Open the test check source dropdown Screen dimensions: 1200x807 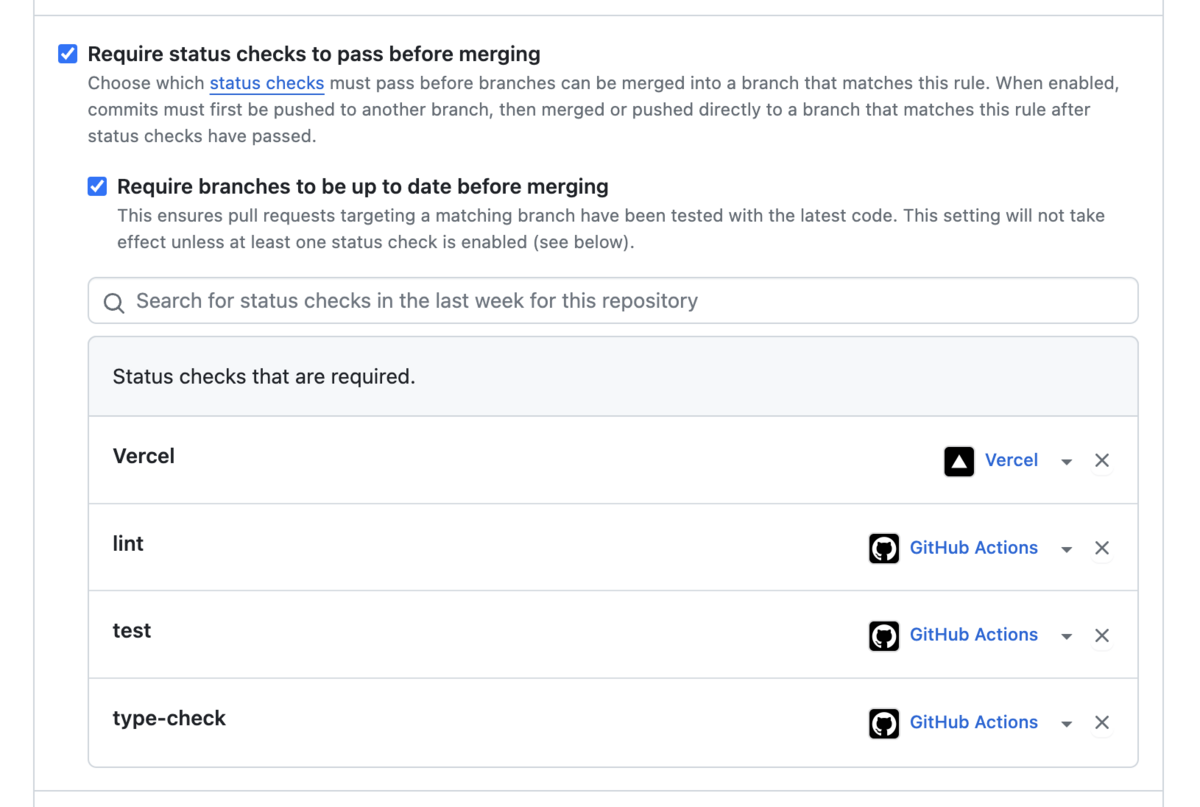1067,636
